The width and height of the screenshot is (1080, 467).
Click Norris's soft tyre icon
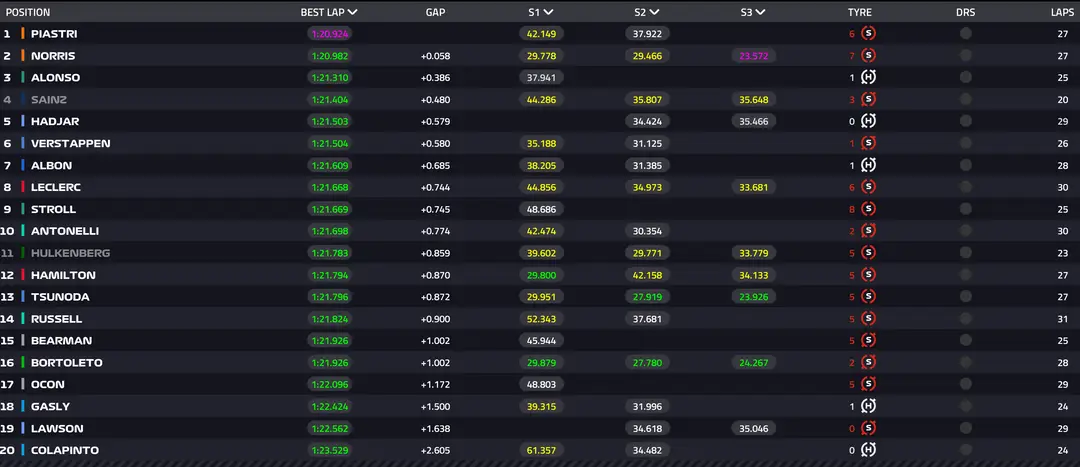tap(869, 55)
